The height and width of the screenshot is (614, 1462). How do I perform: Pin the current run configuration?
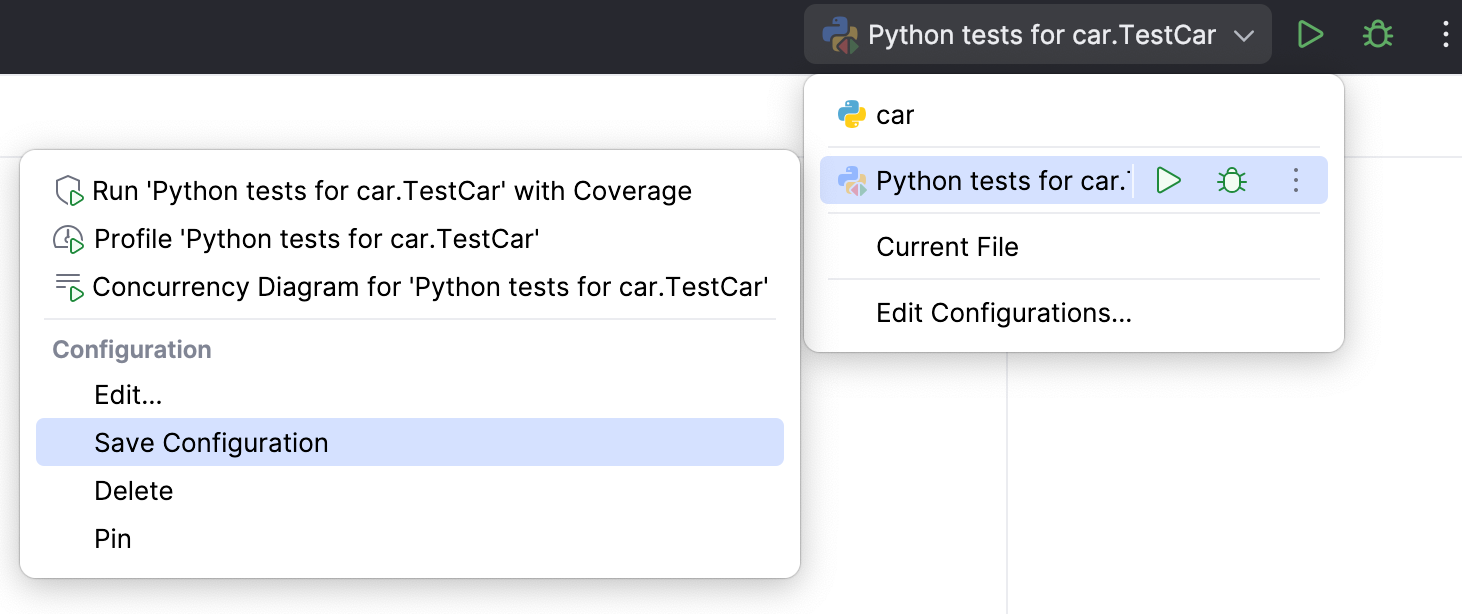(x=113, y=538)
